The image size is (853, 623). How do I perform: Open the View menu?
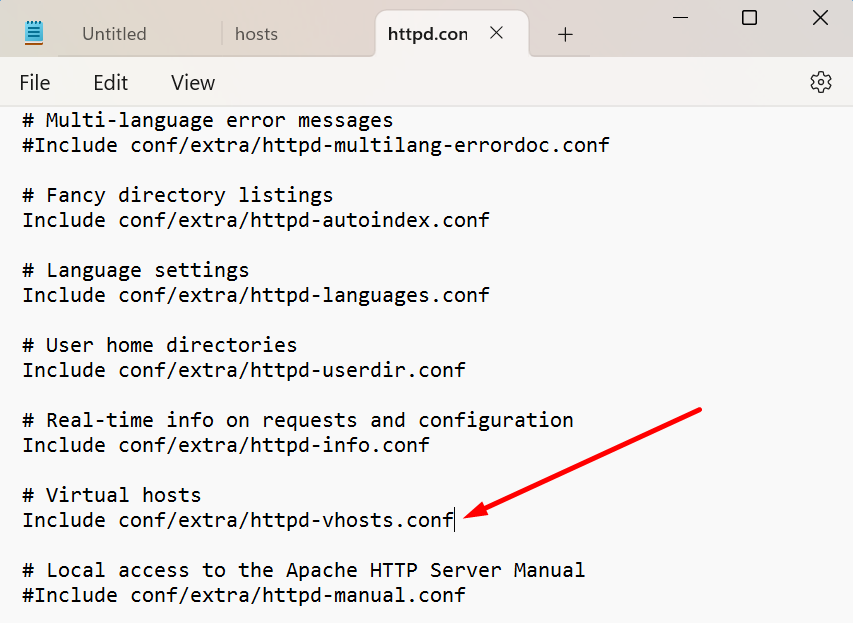[192, 82]
